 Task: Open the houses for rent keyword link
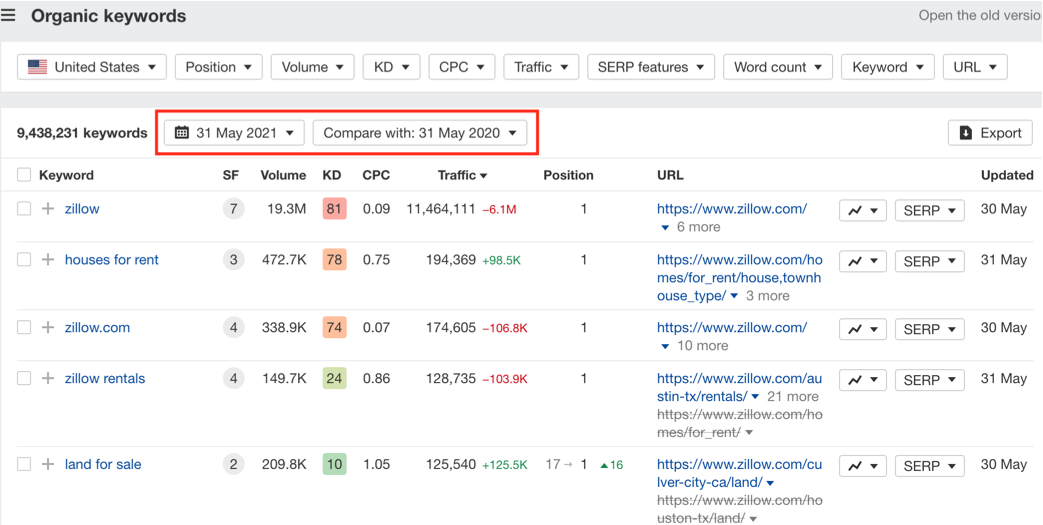click(x=112, y=260)
